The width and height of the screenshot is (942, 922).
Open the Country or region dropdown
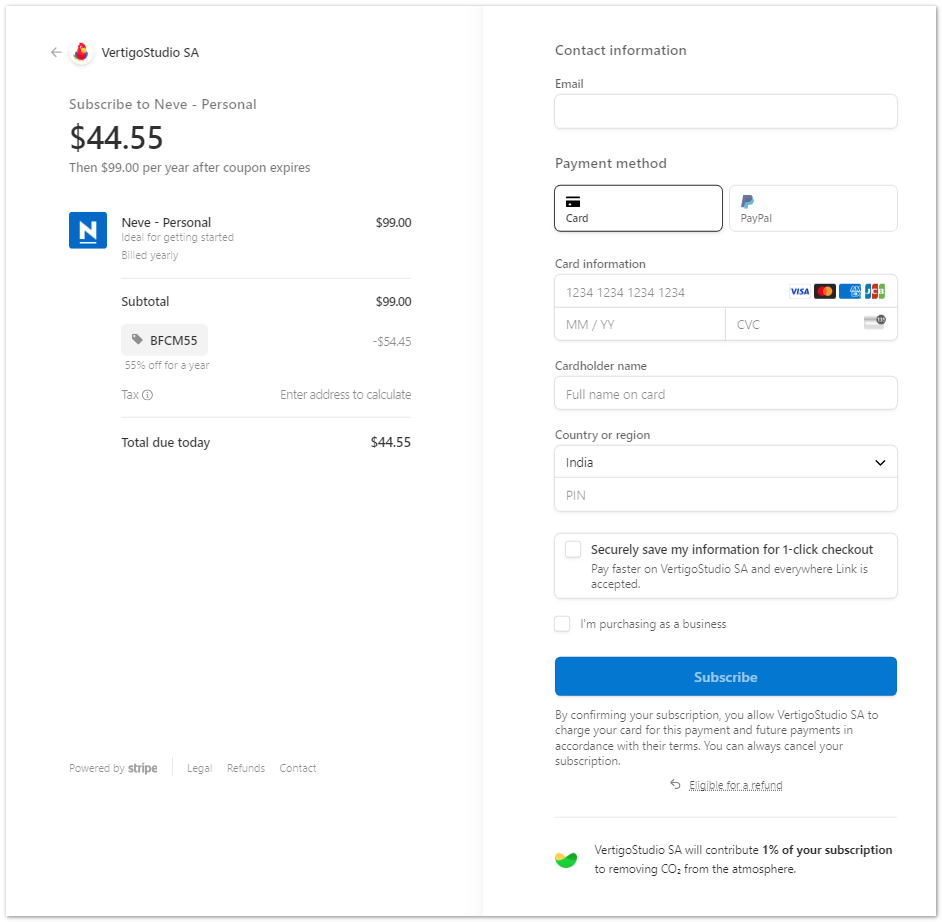click(x=725, y=463)
